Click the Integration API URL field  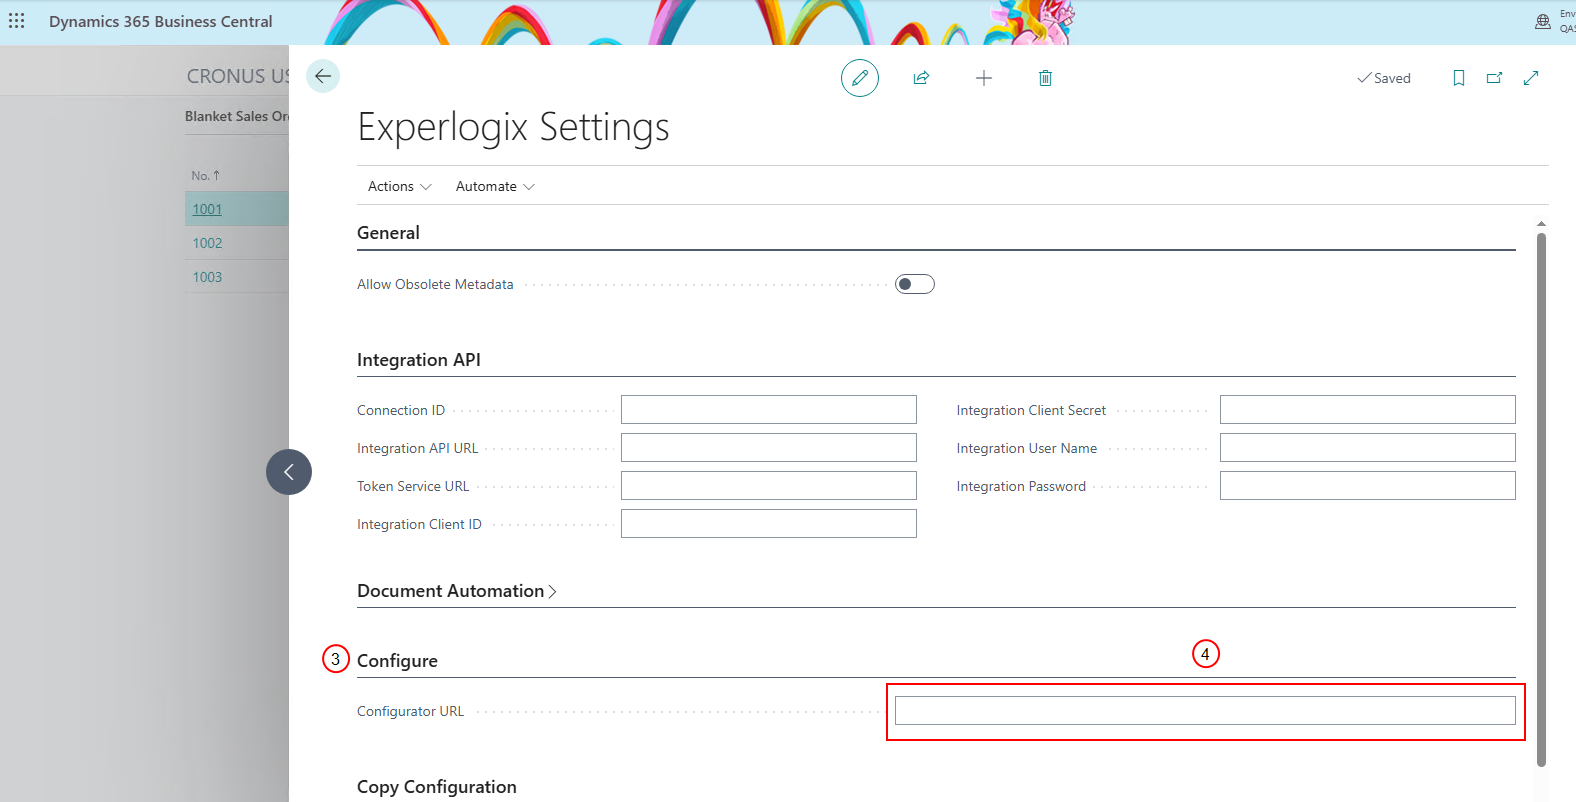[x=768, y=448]
